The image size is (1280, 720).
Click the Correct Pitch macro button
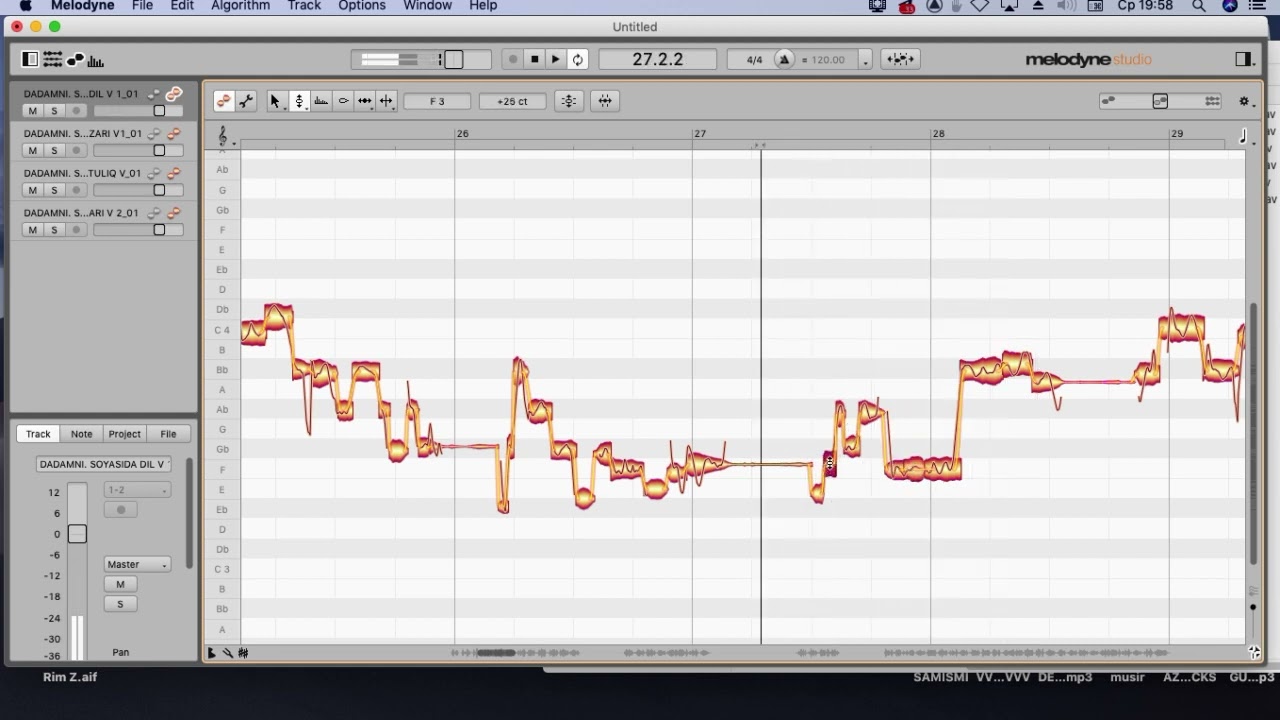(x=569, y=101)
